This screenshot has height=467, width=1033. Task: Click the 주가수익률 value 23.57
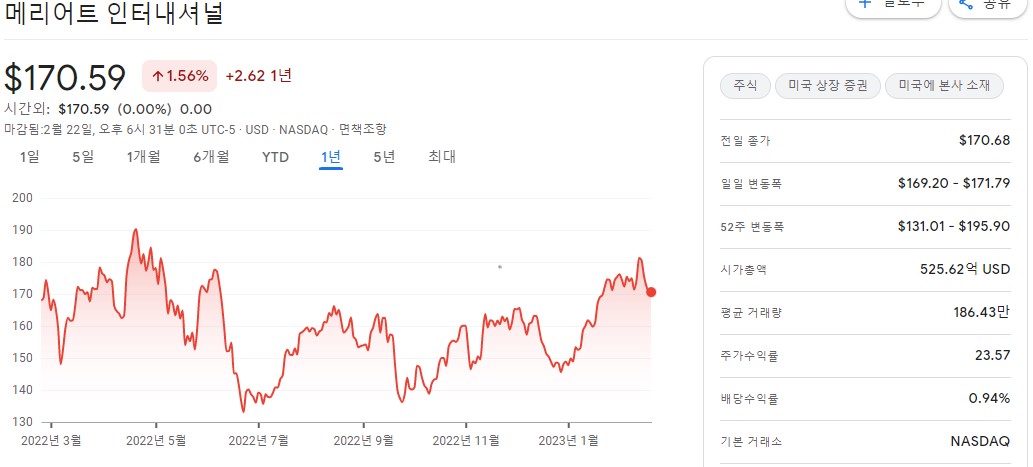click(992, 355)
